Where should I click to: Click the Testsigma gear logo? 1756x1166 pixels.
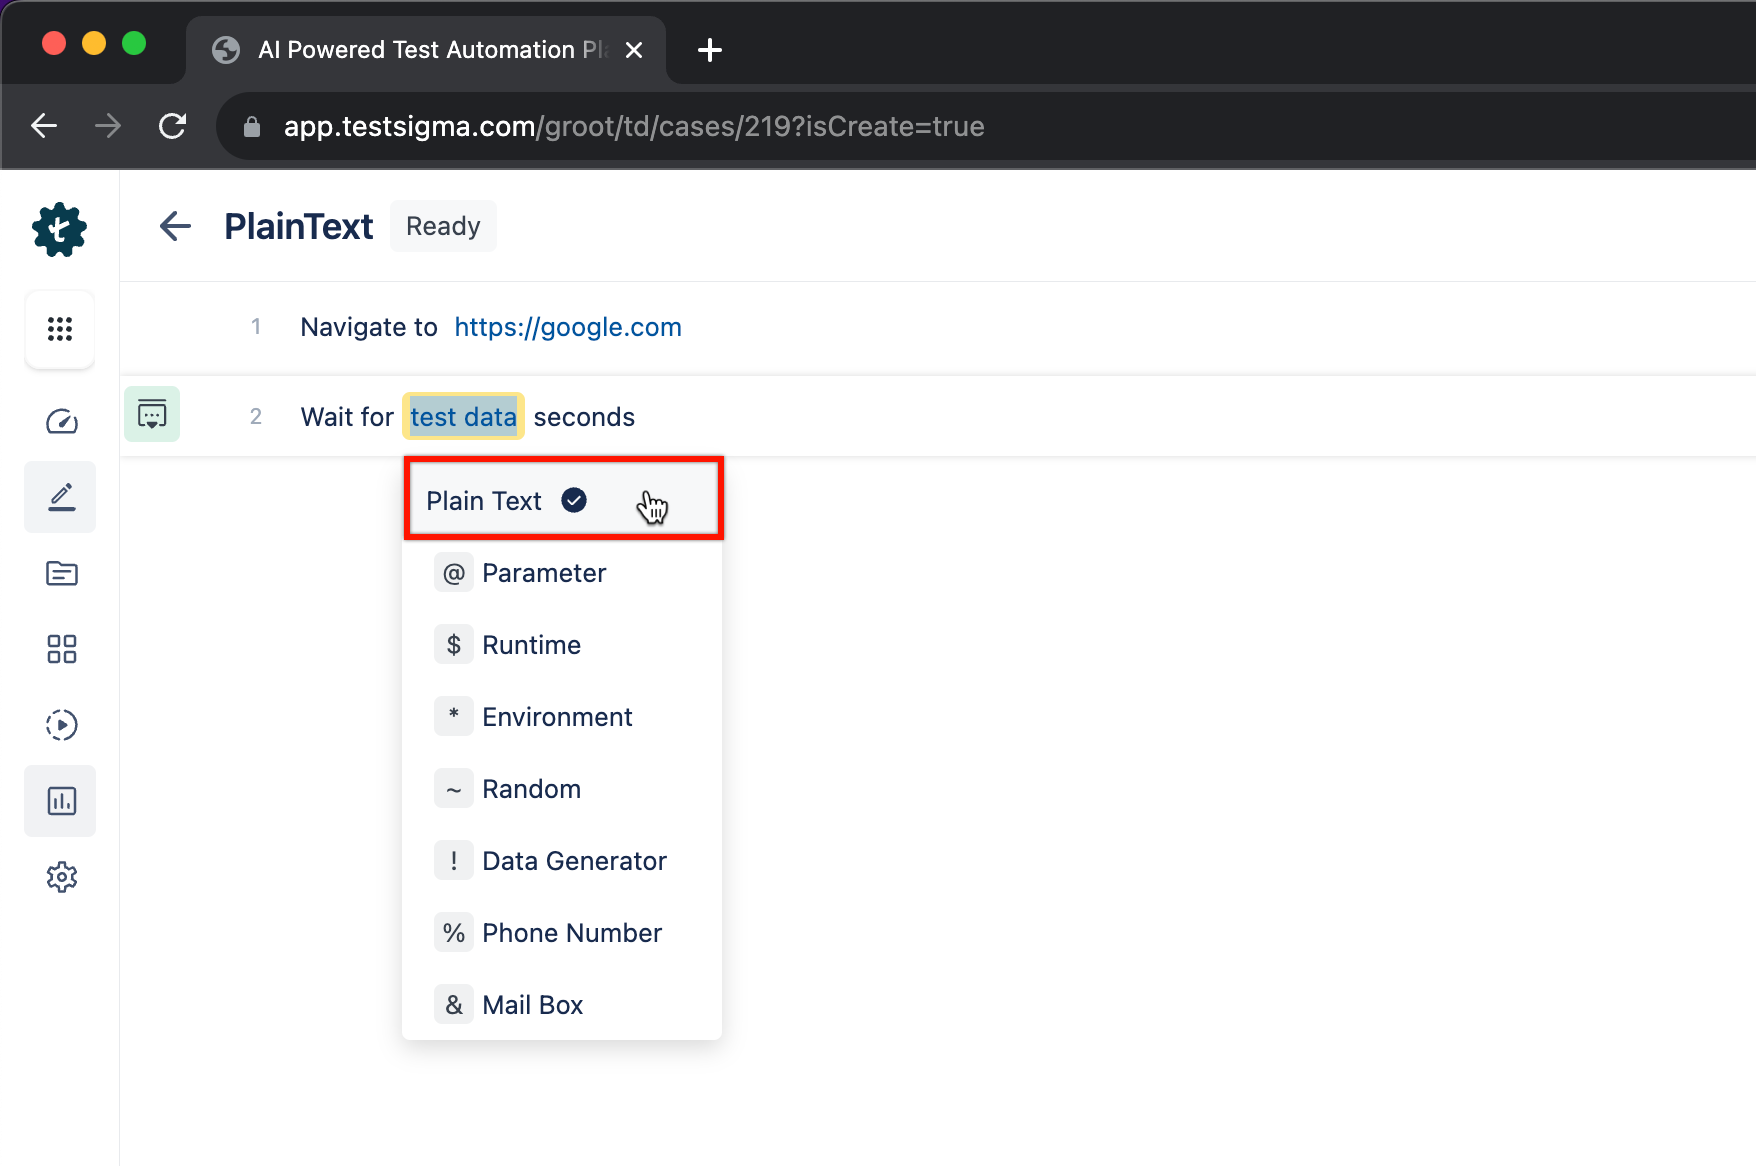point(60,230)
